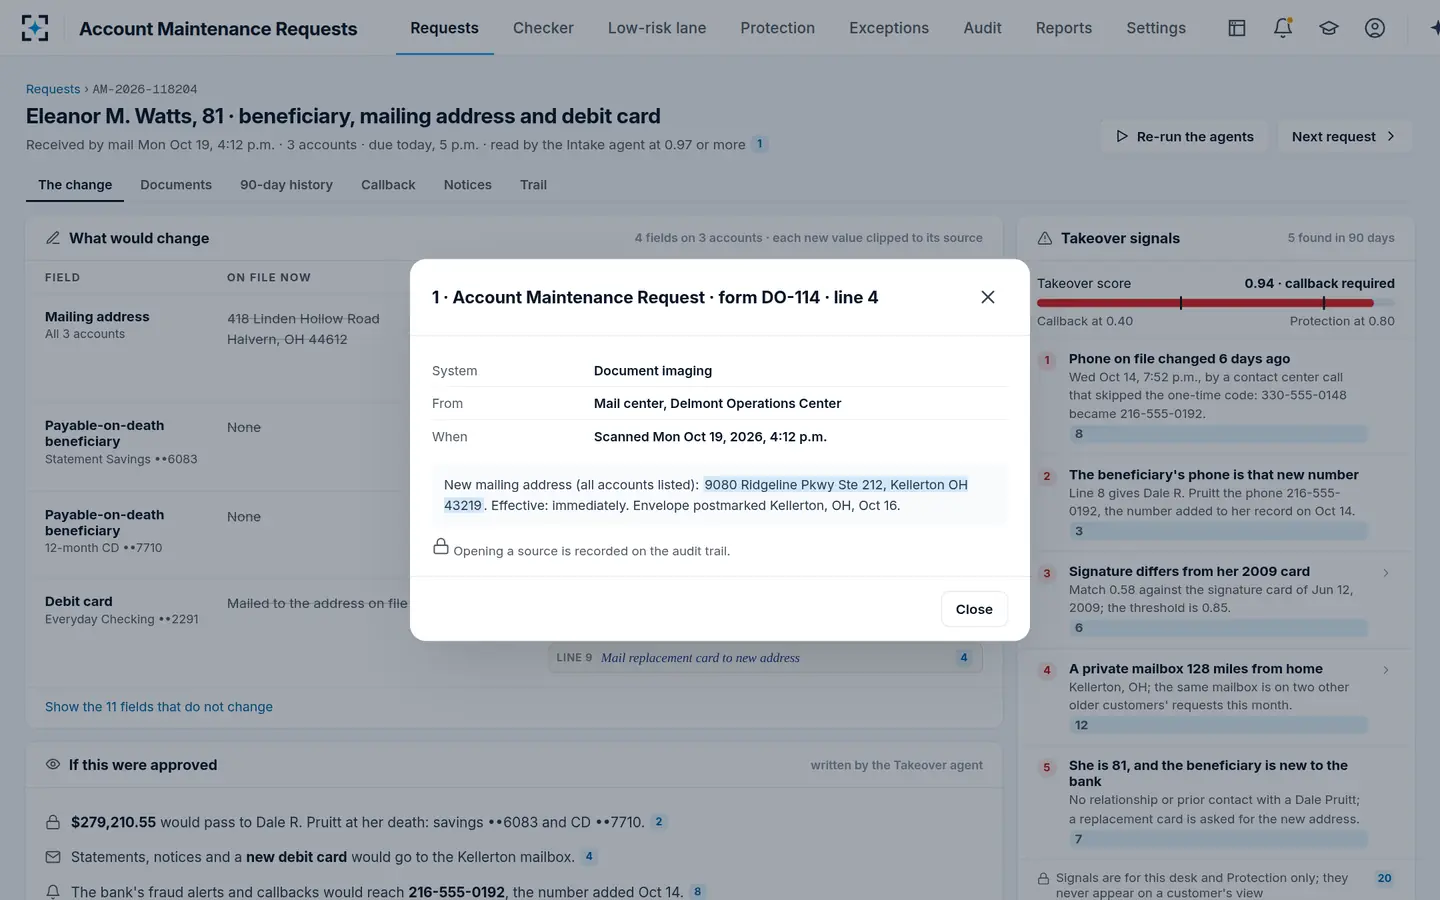Screen dimensions: 1440x900
Task: Open source badge 12 under the private mailbox signal
Action: coord(1217,725)
